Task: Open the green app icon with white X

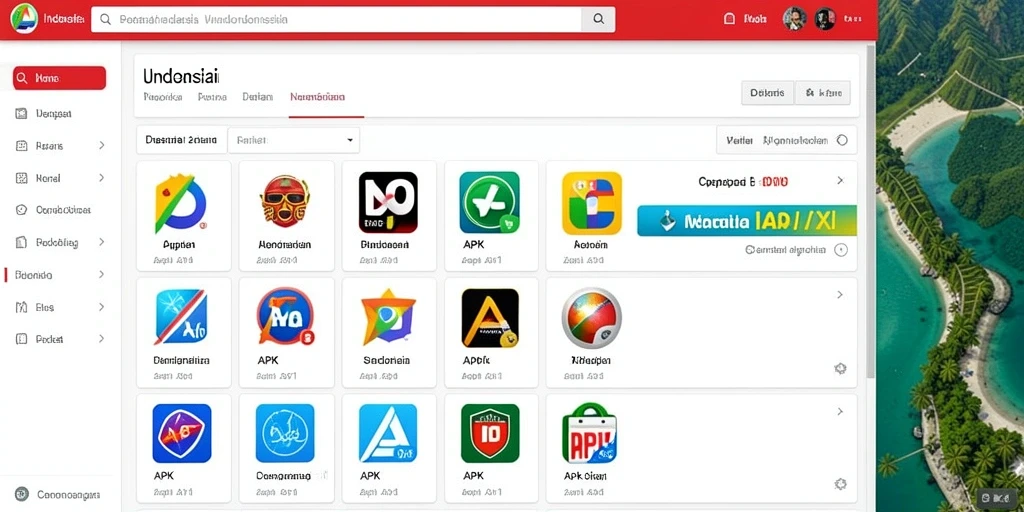Action: click(x=490, y=202)
